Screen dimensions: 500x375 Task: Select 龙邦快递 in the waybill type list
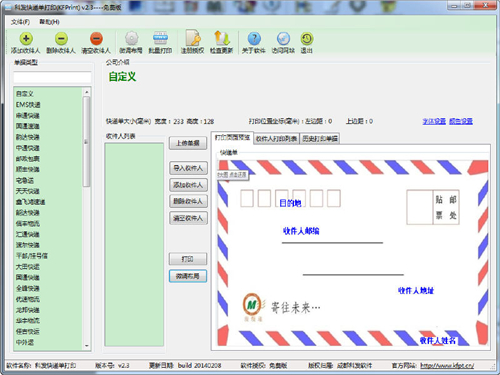[28, 310]
